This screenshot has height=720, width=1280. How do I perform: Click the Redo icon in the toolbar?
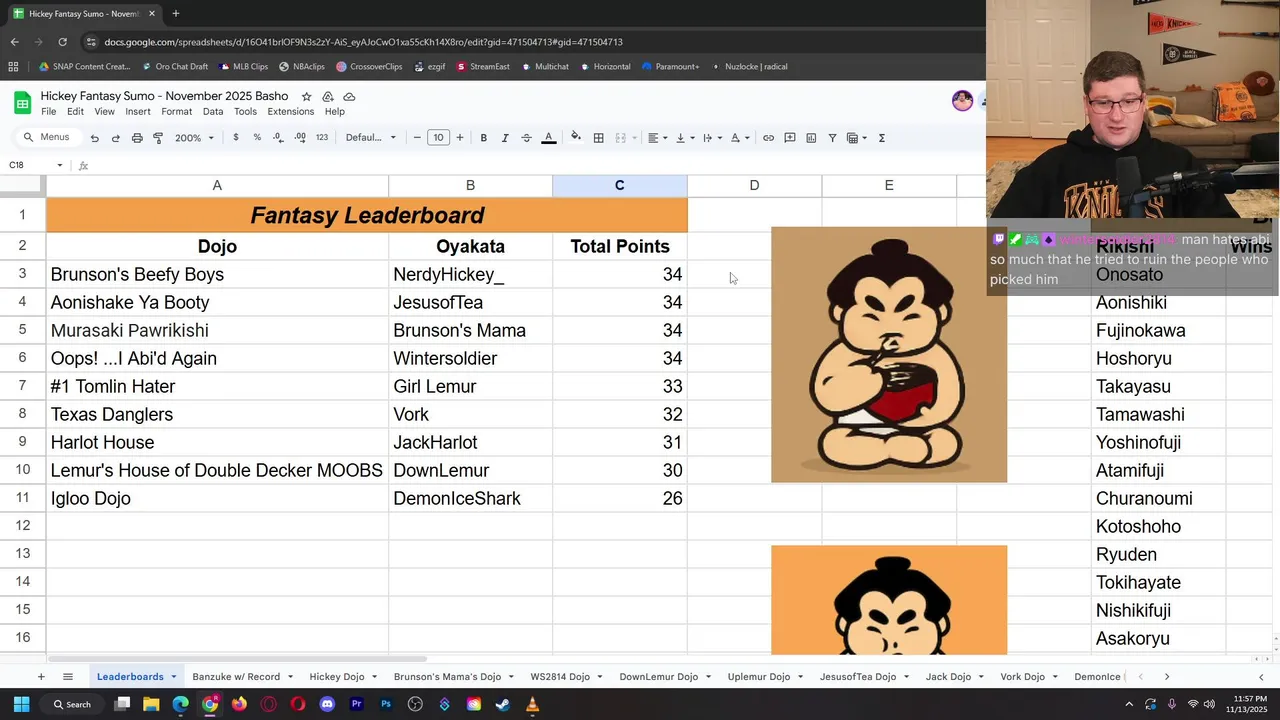point(115,138)
